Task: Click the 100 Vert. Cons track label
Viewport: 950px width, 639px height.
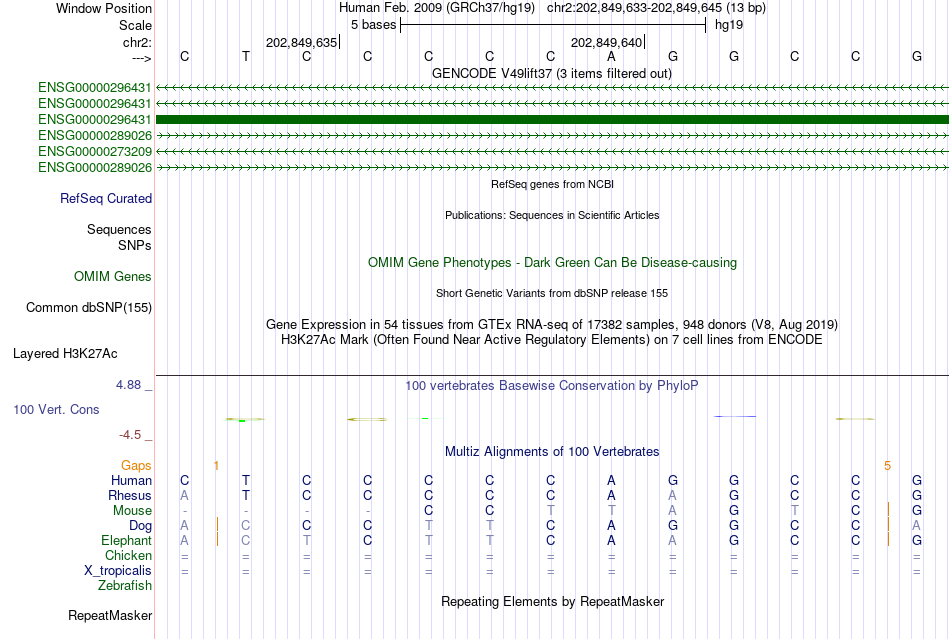Action: (56, 409)
